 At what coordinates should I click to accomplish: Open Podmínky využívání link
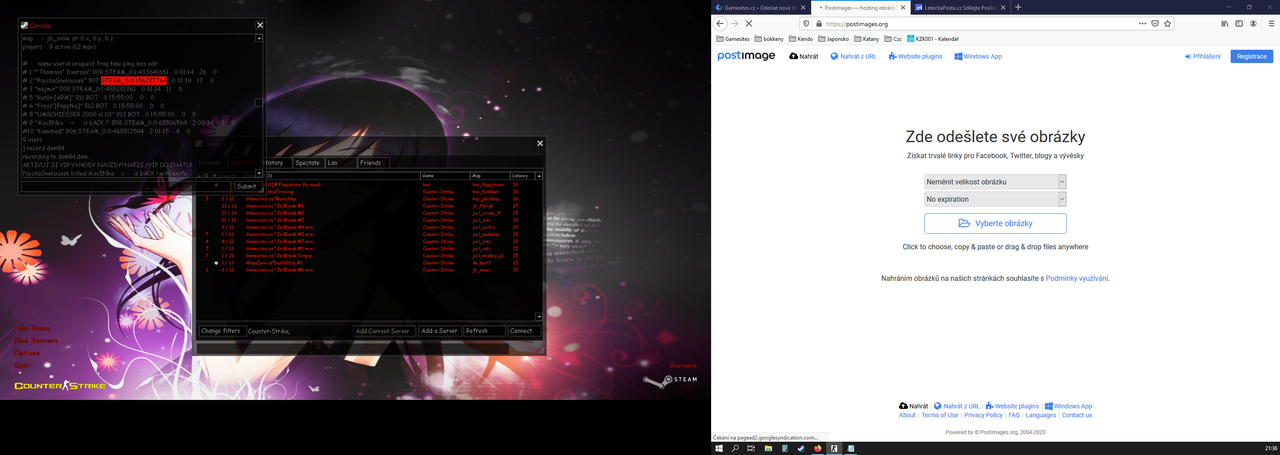[1077, 278]
